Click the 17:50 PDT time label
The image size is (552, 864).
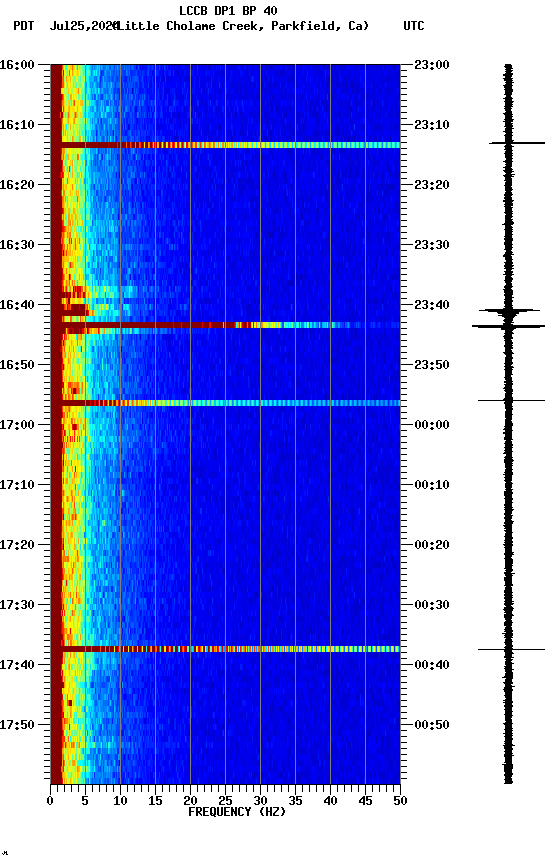click(x=17, y=725)
